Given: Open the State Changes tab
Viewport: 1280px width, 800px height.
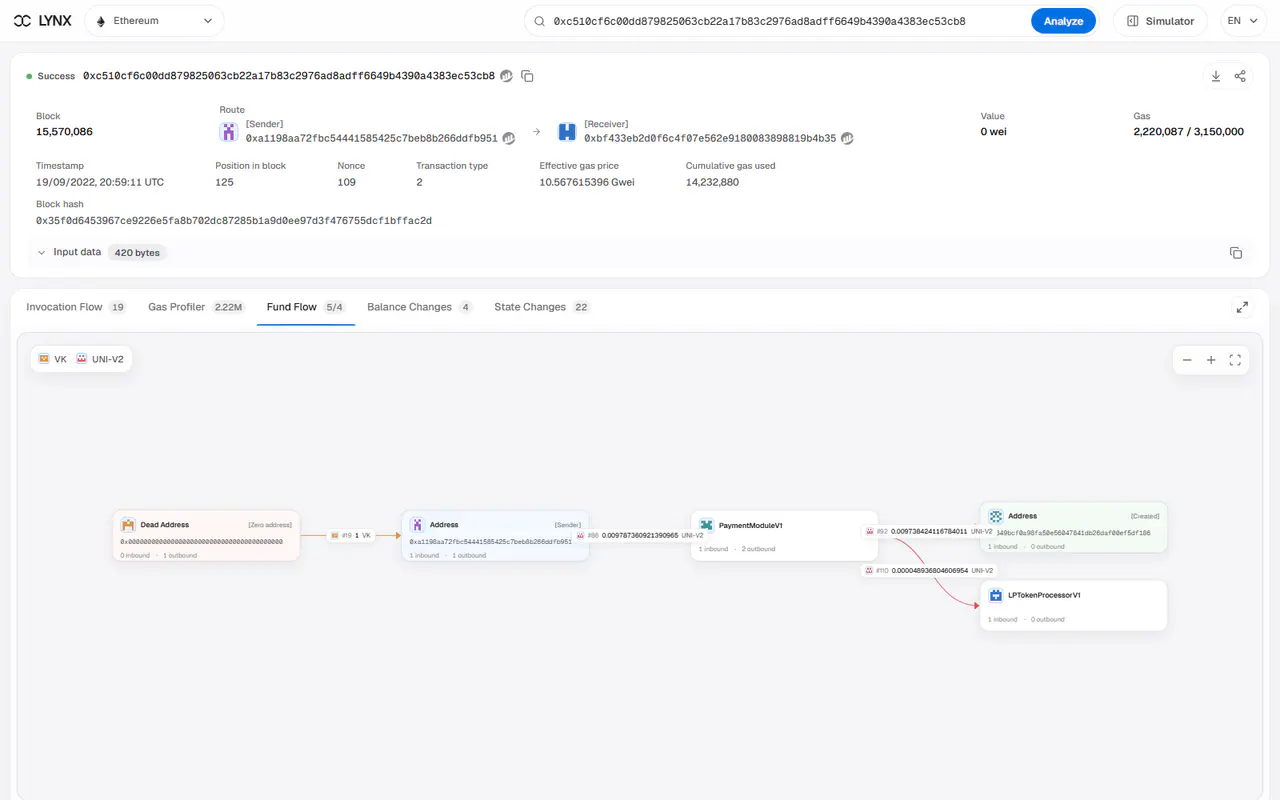Looking at the screenshot, I should (543, 307).
